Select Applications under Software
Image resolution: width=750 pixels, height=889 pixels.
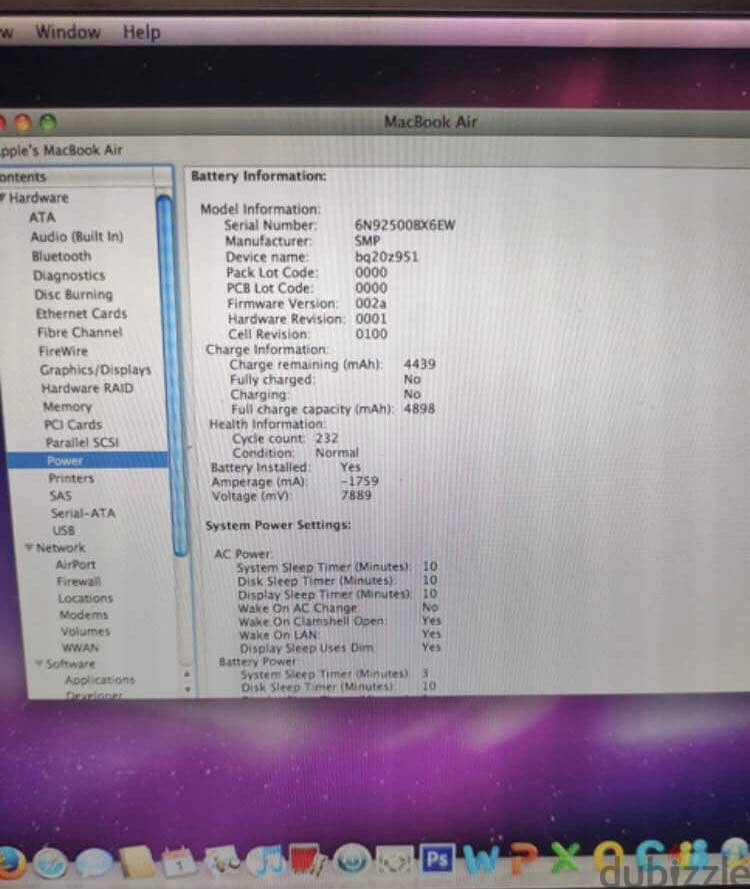coord(100,679)
